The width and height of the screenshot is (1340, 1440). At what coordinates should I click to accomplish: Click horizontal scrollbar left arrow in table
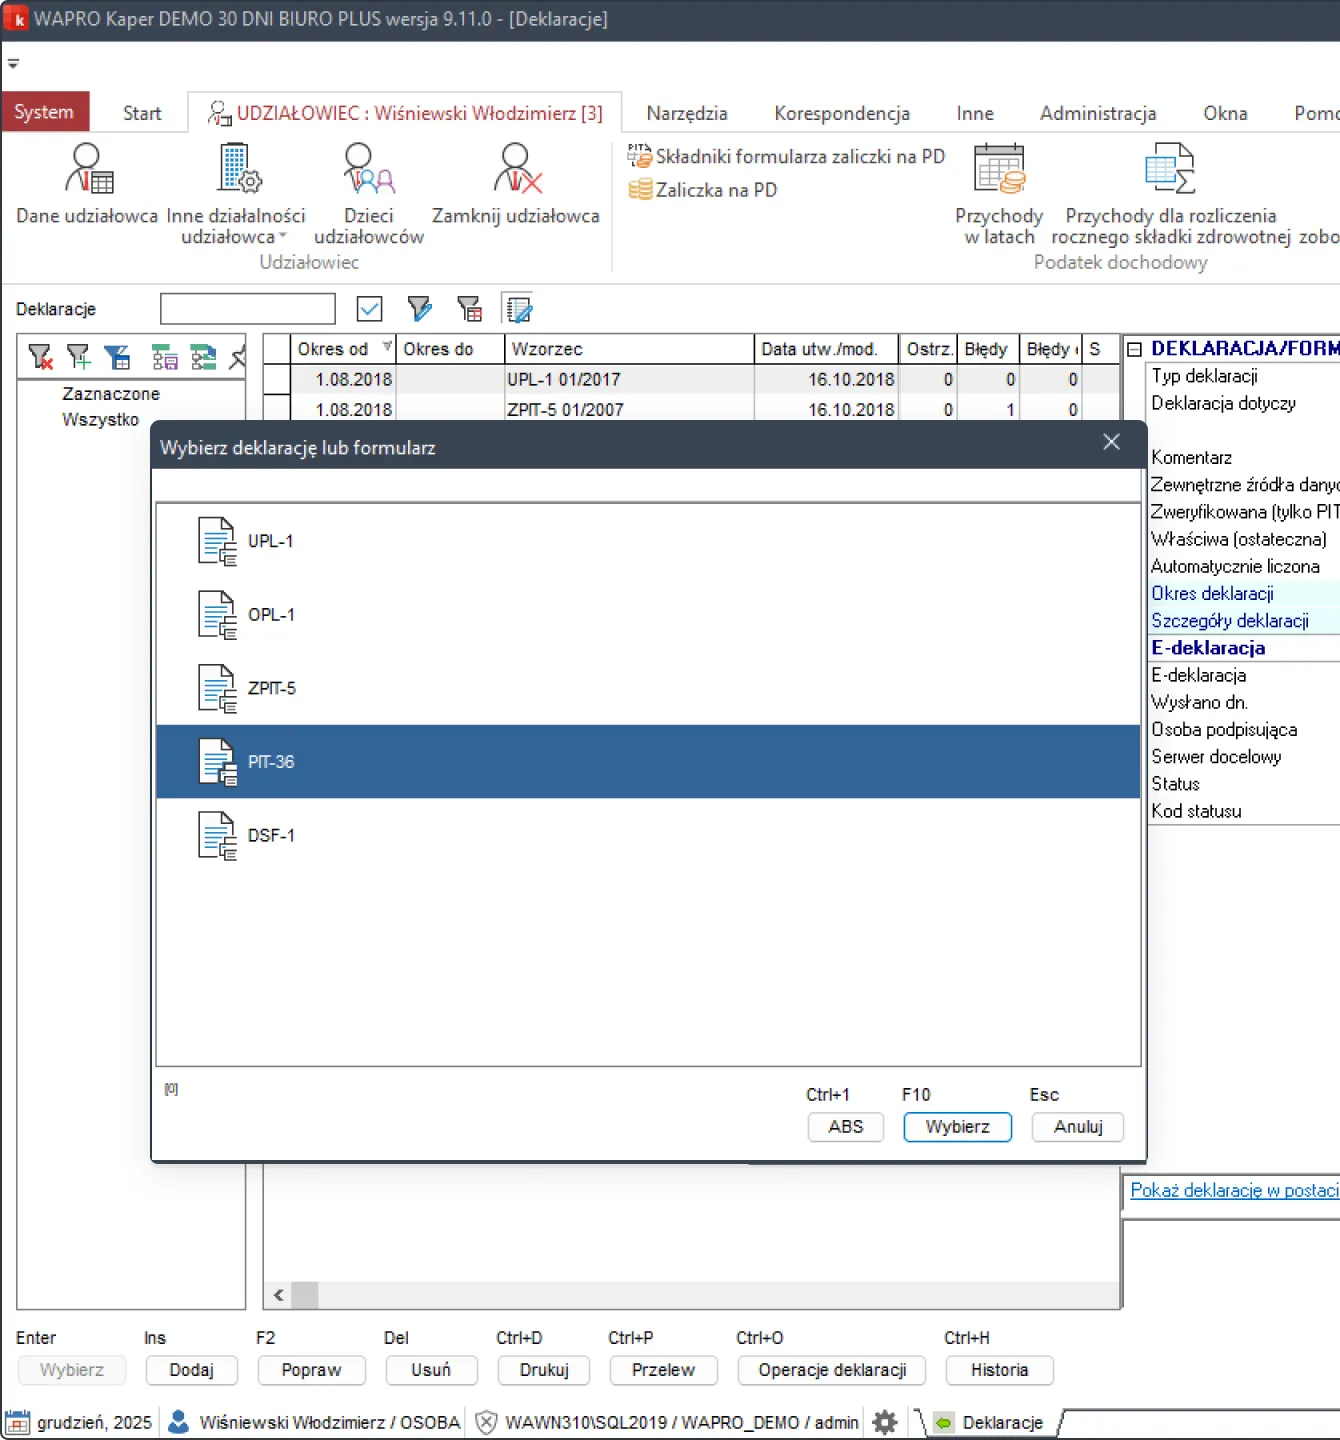[x=278, y=1295]
